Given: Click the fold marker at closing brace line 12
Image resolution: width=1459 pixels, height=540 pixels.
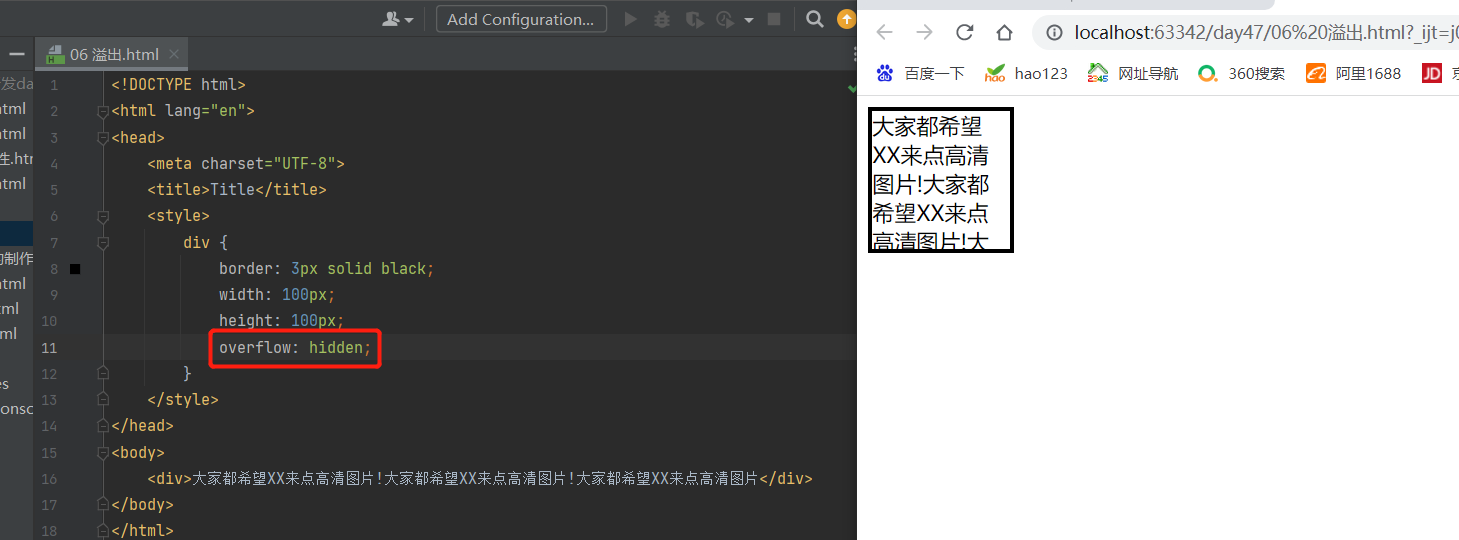Looking at the screenshot, I should (102, 373).
